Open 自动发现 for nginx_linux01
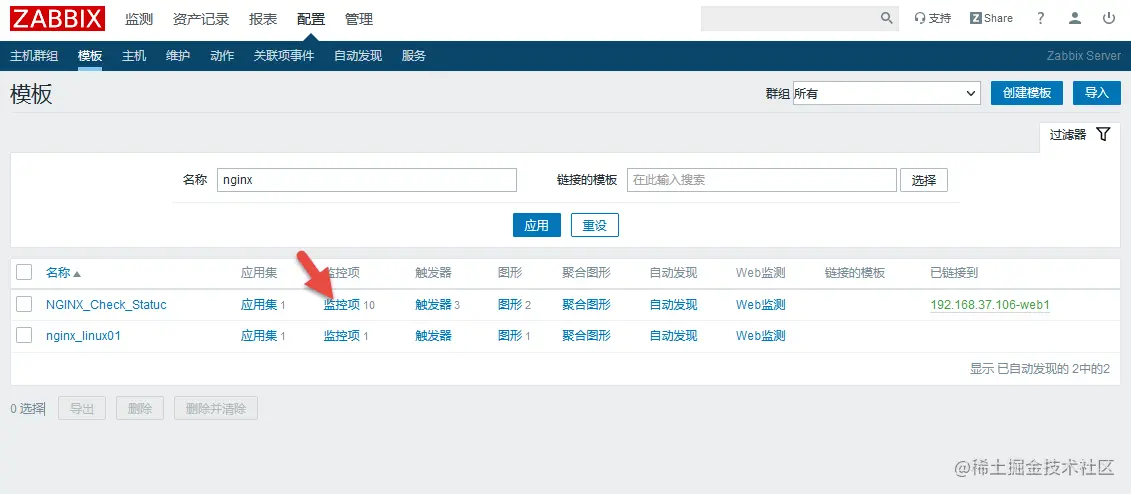This screenshot has width=1131, height=494. pos(674,336)
